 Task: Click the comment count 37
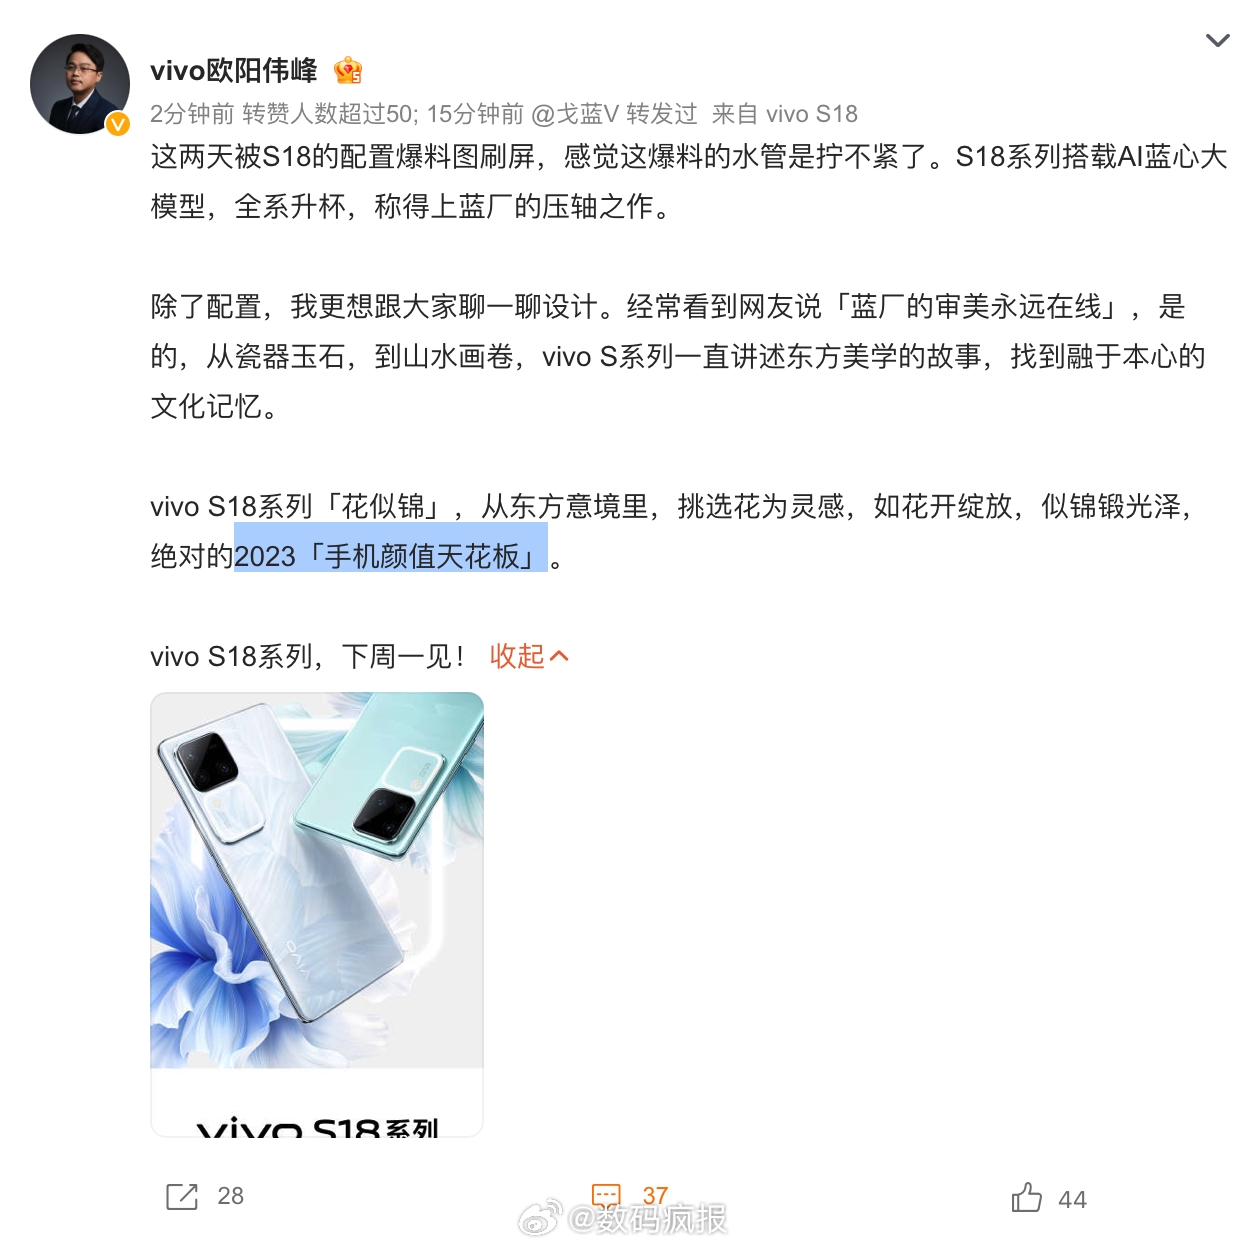655,1195
